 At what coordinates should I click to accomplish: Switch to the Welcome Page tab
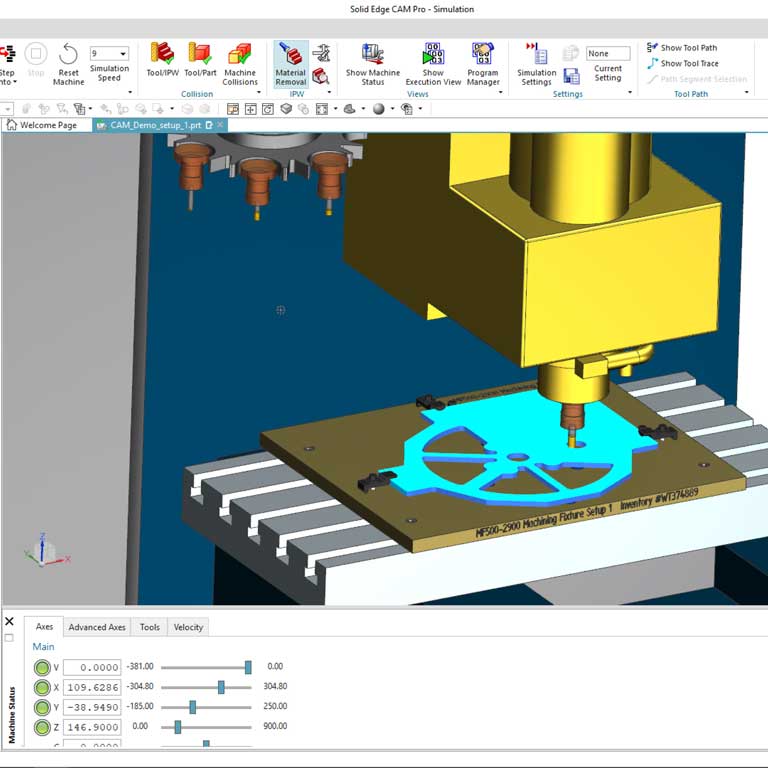[x=42, y=125]
